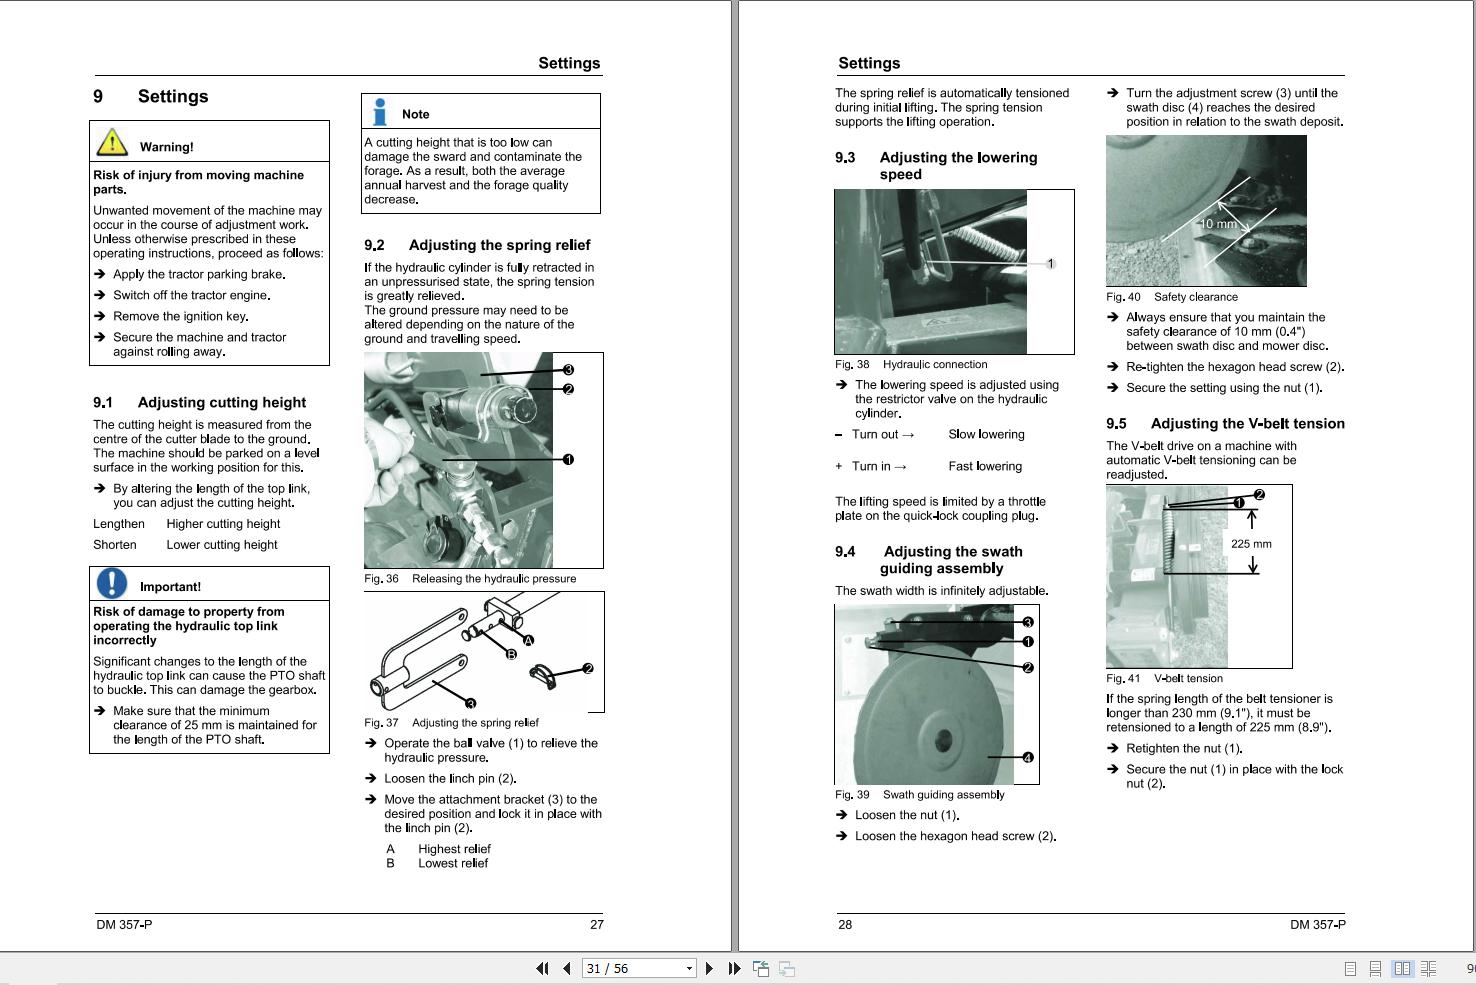Click the previous view navigation icon

tap(761, 968)
